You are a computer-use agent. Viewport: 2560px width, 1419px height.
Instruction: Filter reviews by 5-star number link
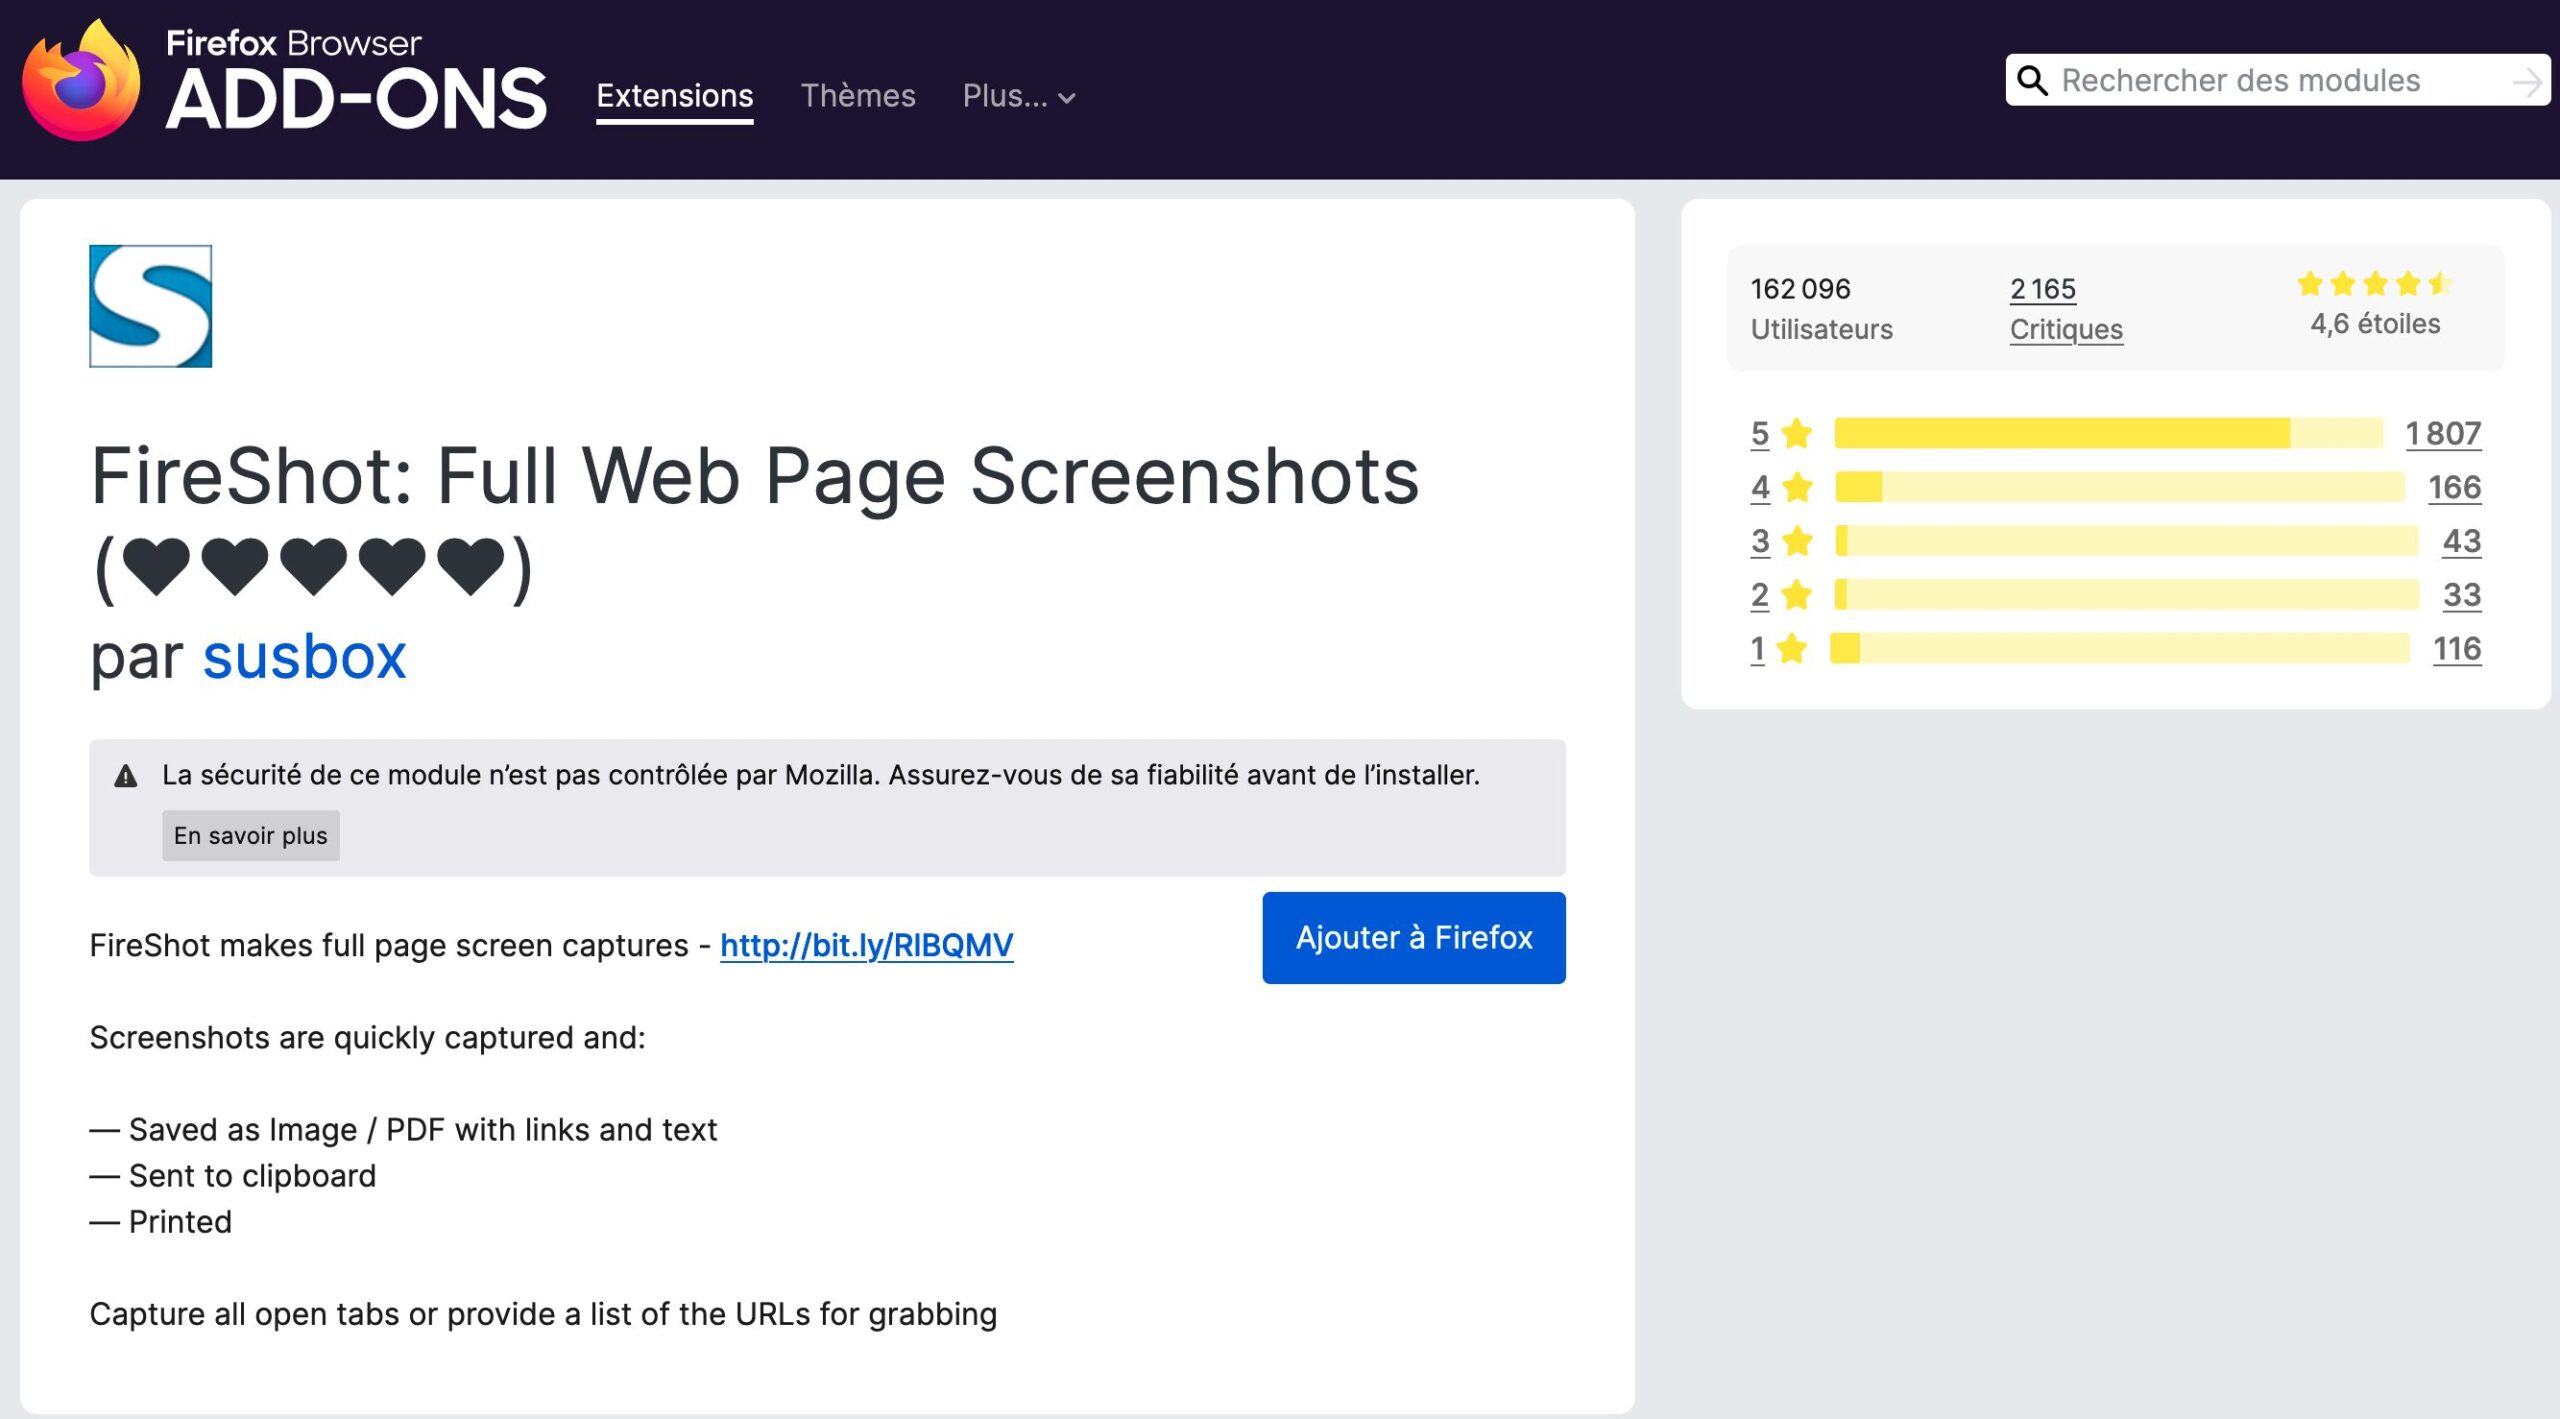[1760, 434]
